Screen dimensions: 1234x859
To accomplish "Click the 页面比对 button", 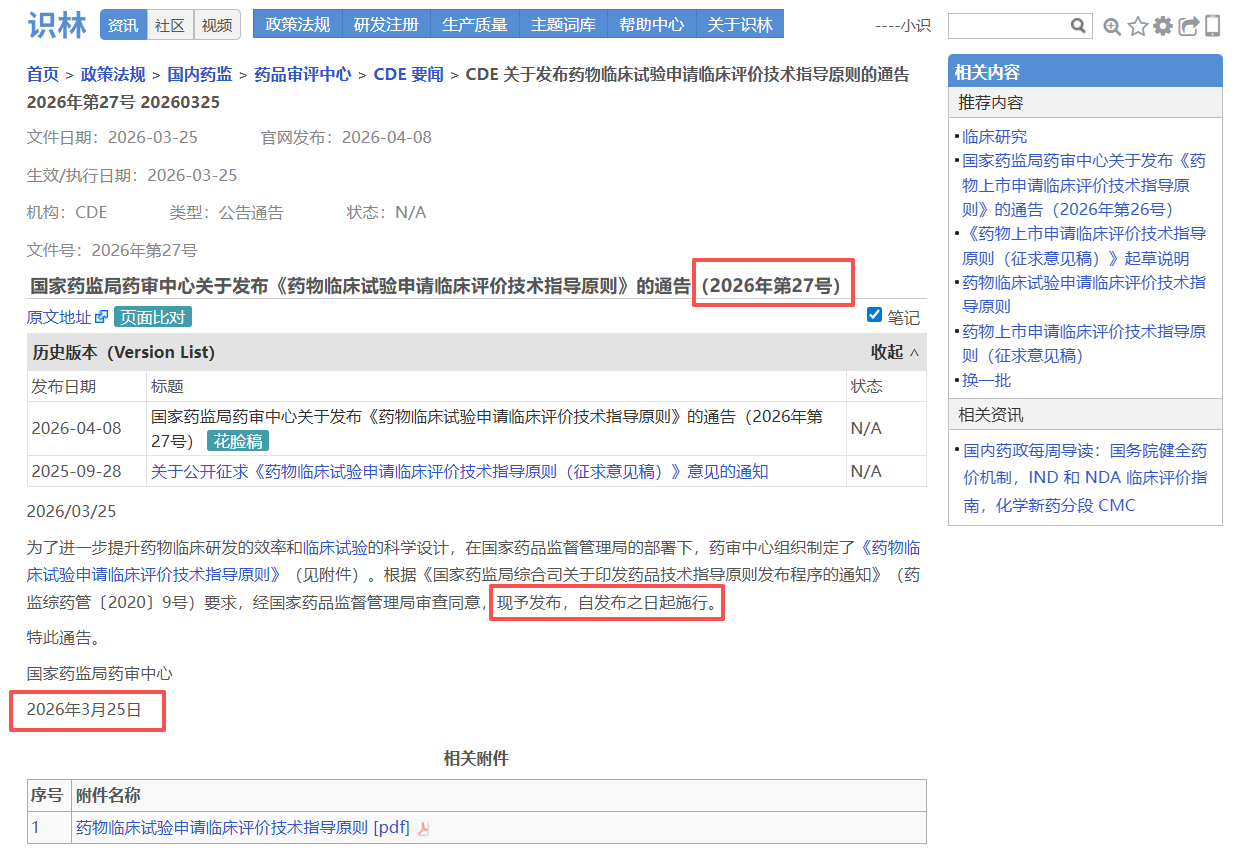I will click(x=153, y=317).
